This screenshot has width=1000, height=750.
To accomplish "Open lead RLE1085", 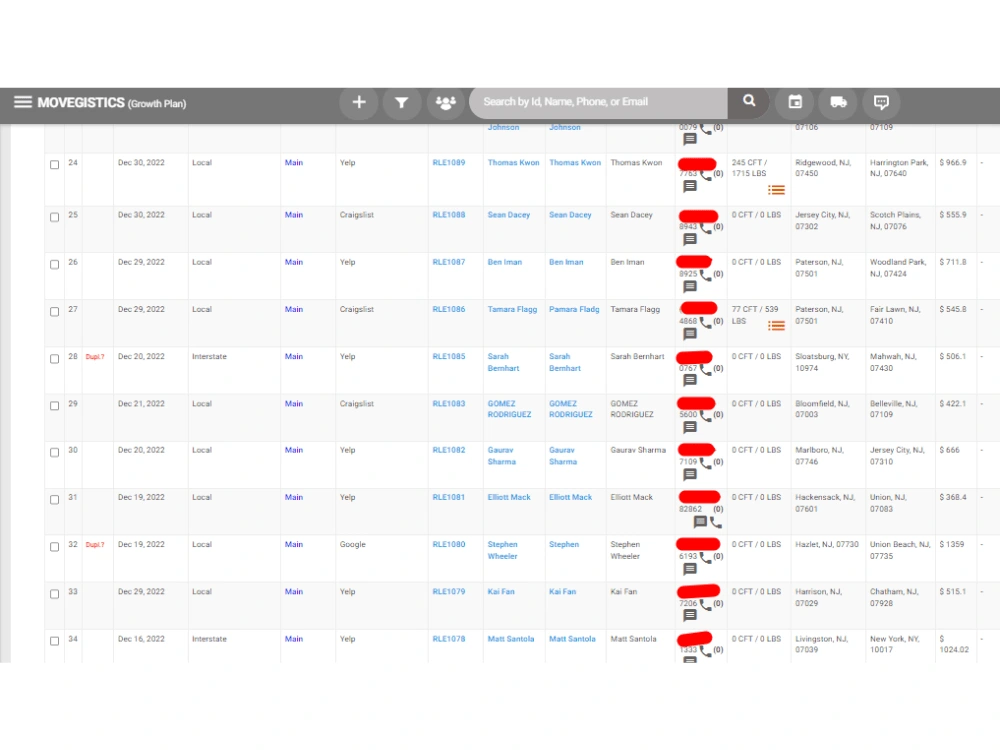I will coord(449,357).
